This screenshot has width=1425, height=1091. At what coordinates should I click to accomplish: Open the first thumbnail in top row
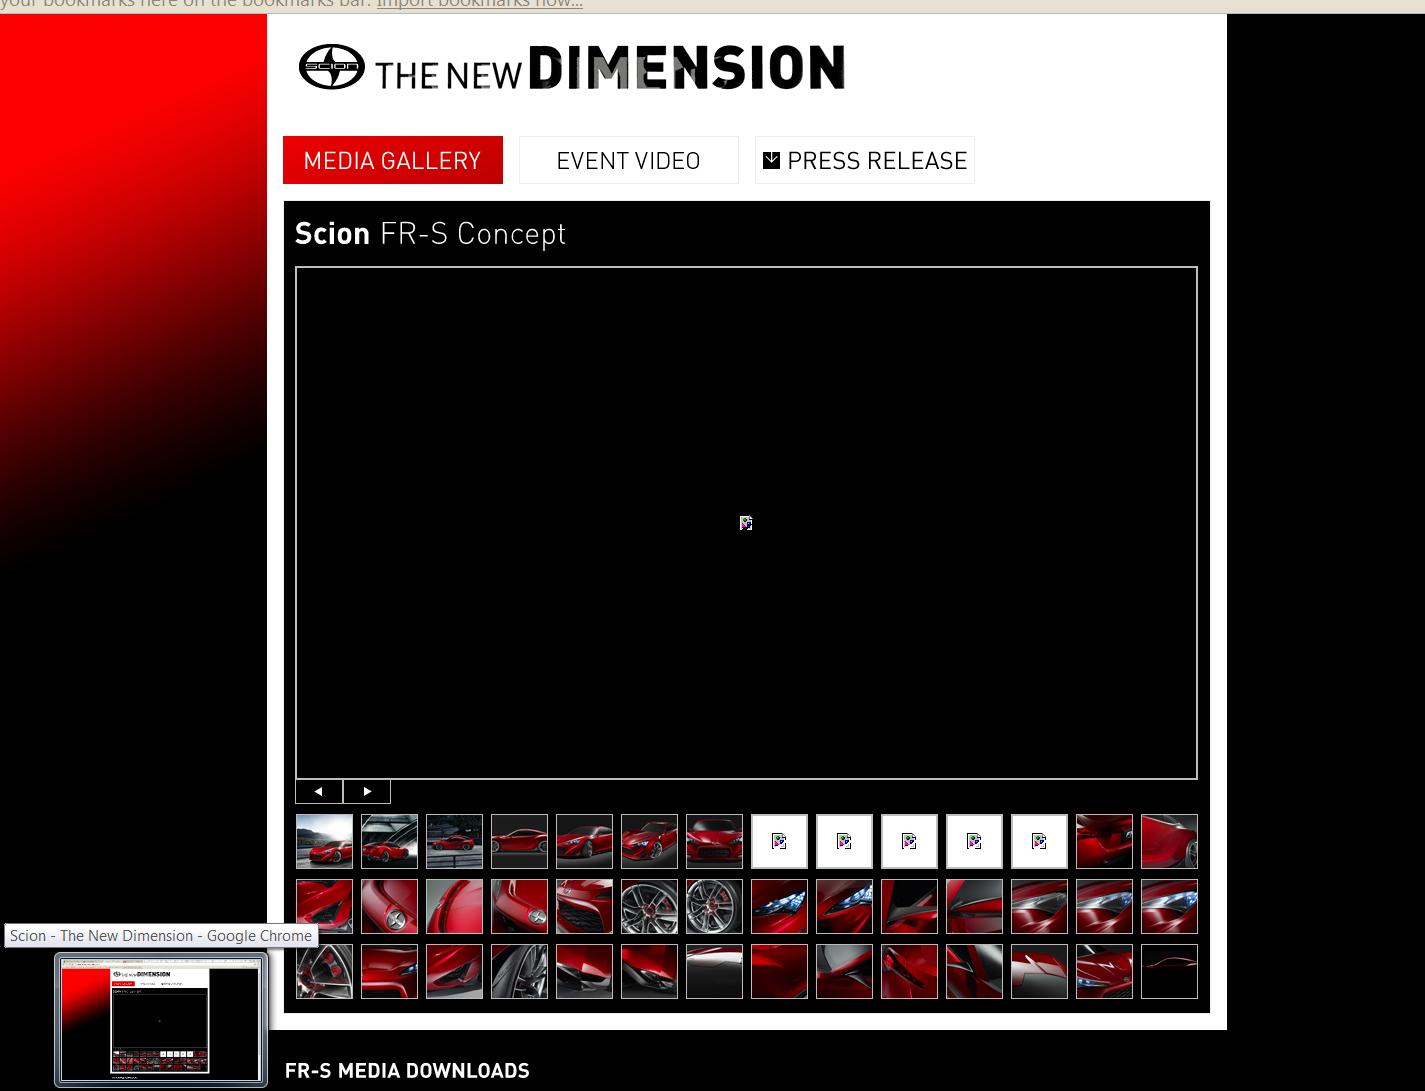(x=324, y=841)
